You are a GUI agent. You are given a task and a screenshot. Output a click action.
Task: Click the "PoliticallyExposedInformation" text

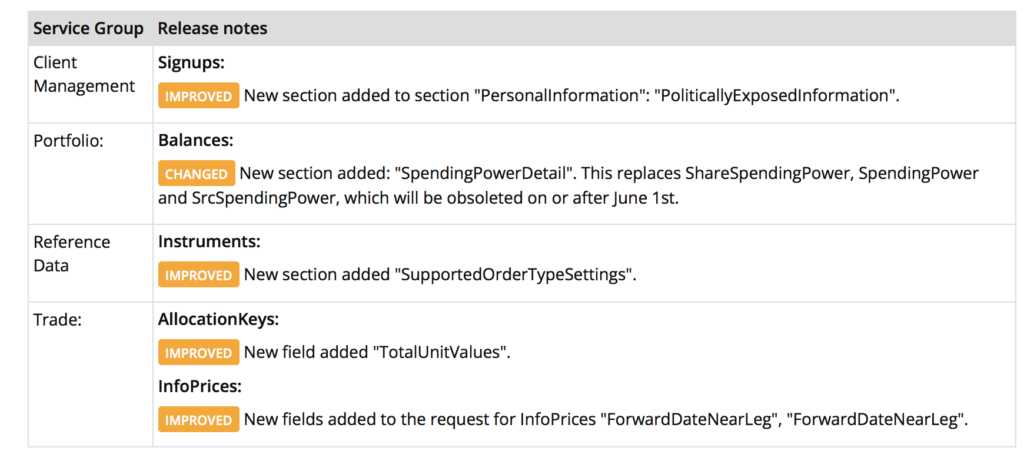point(777,96)
